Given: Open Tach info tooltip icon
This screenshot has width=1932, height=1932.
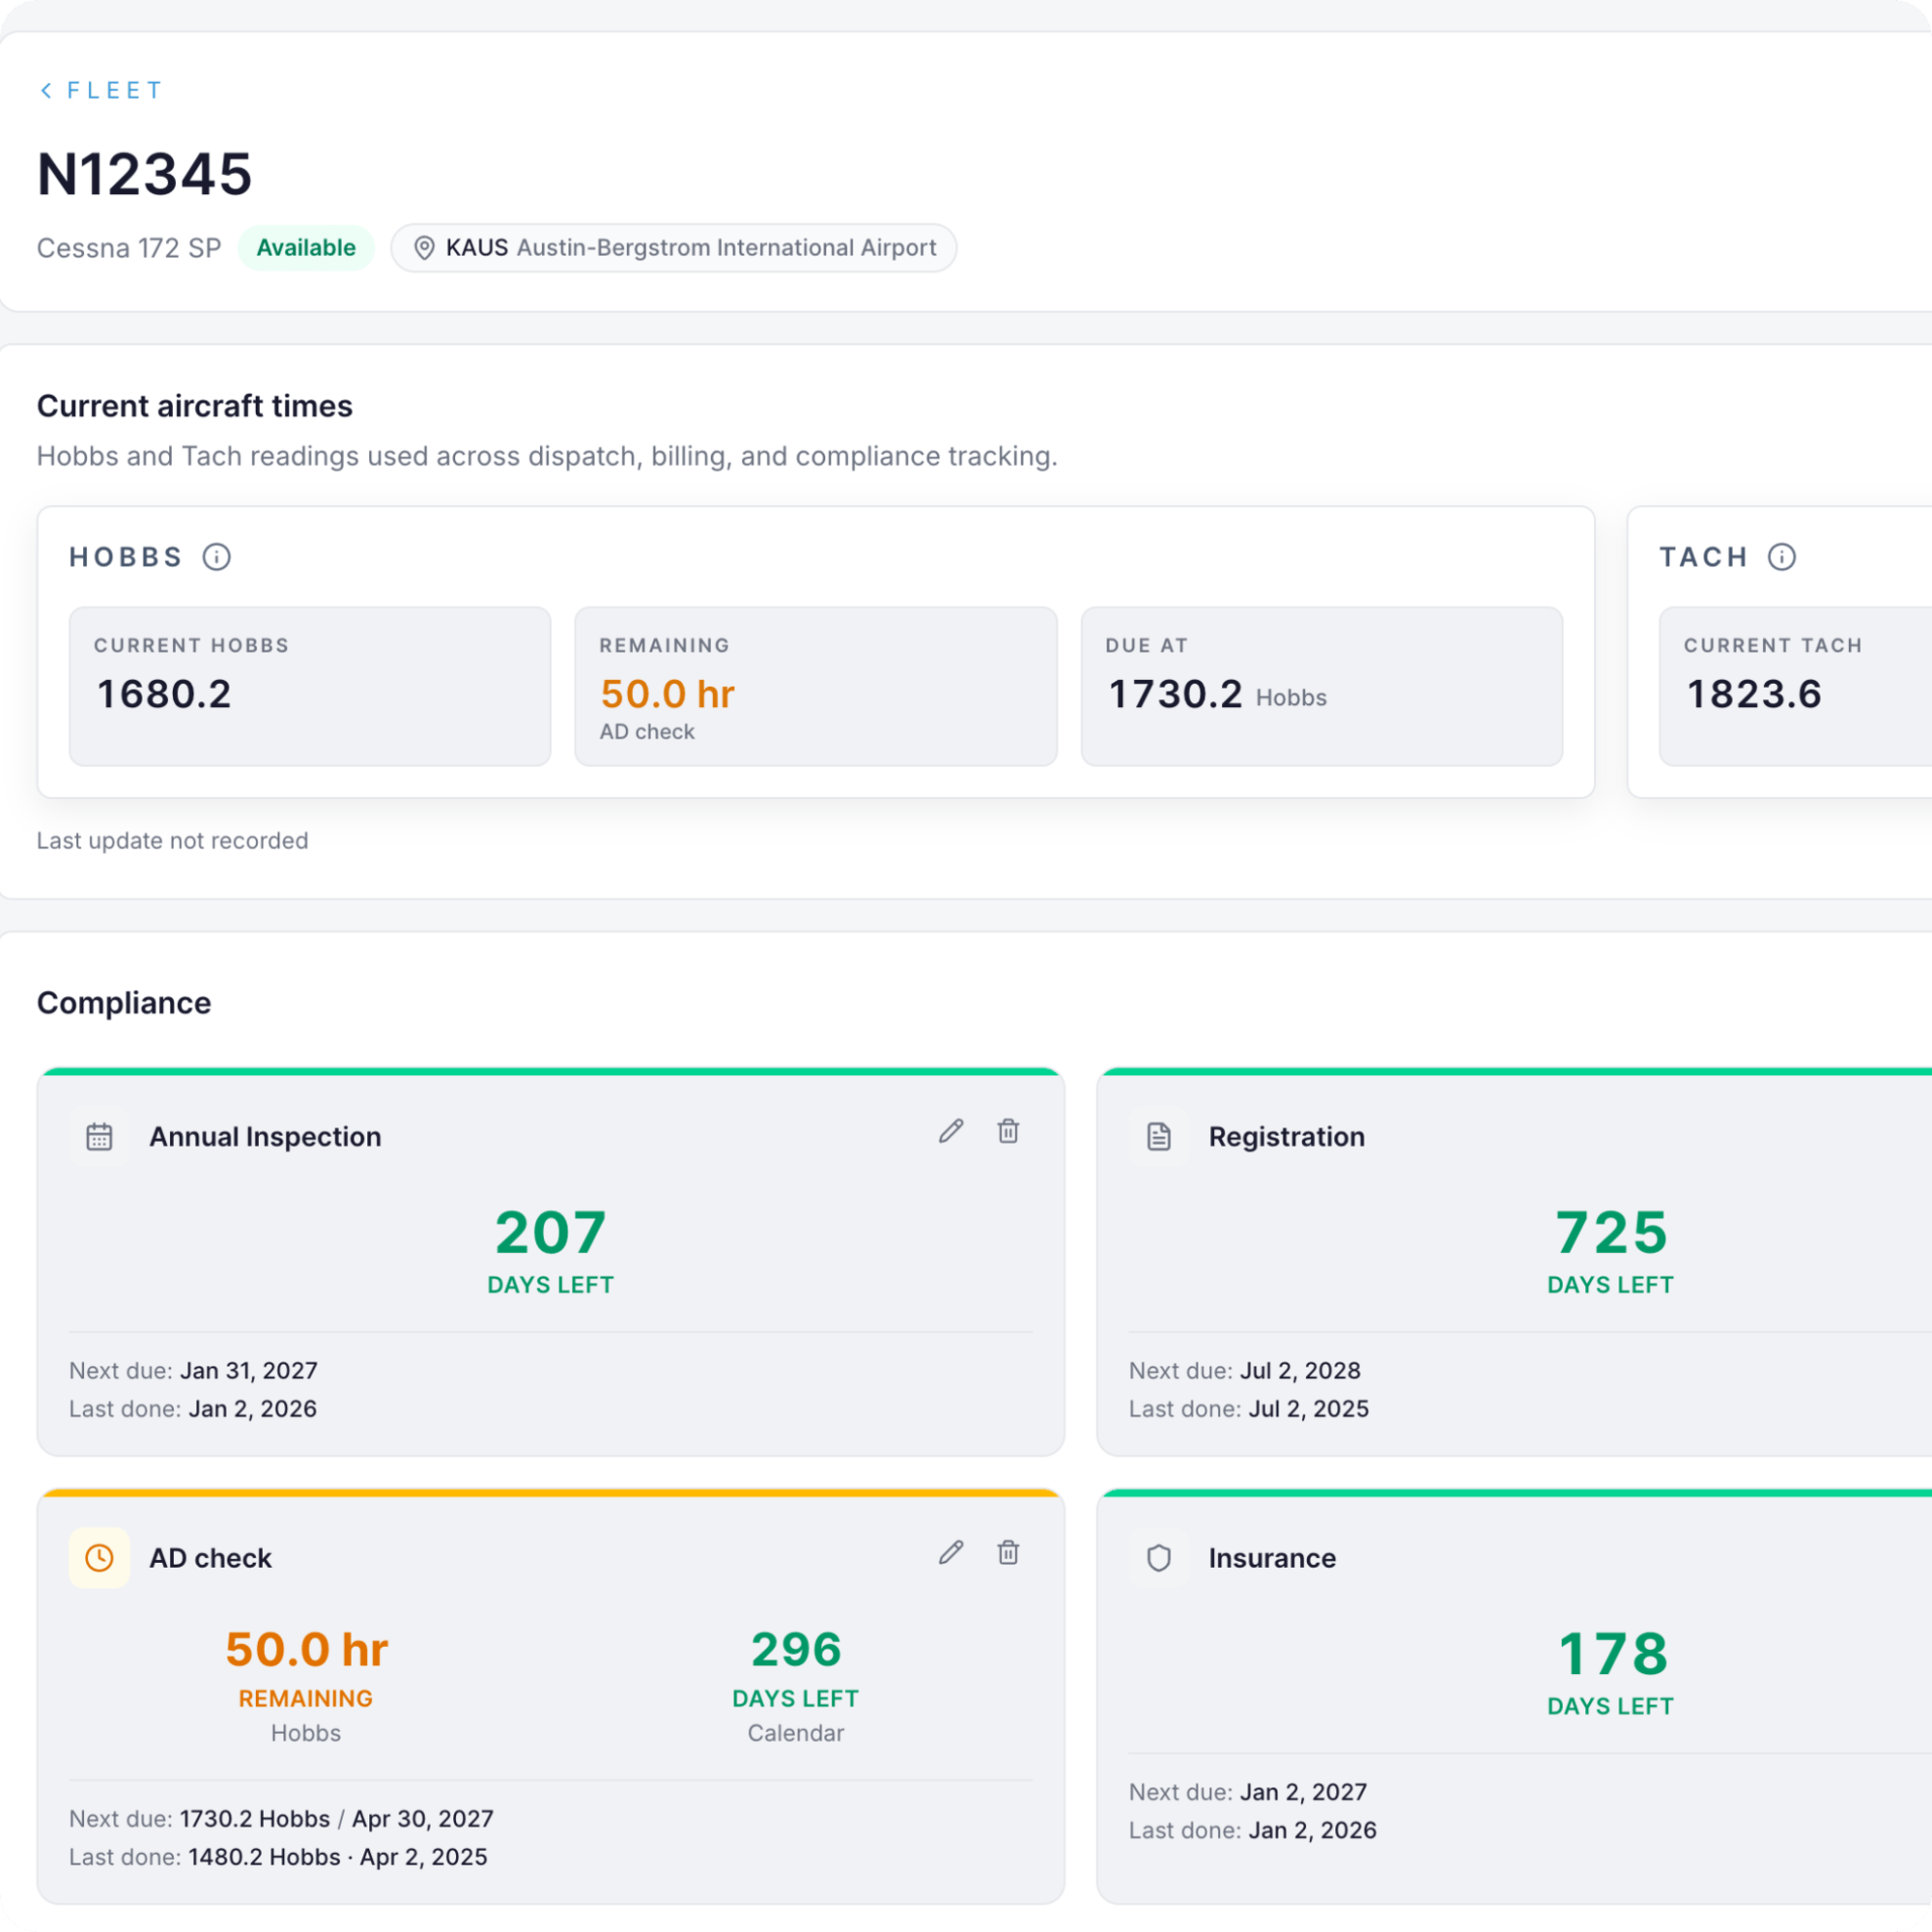Looking at the screenshot, I should [1781, 556].
